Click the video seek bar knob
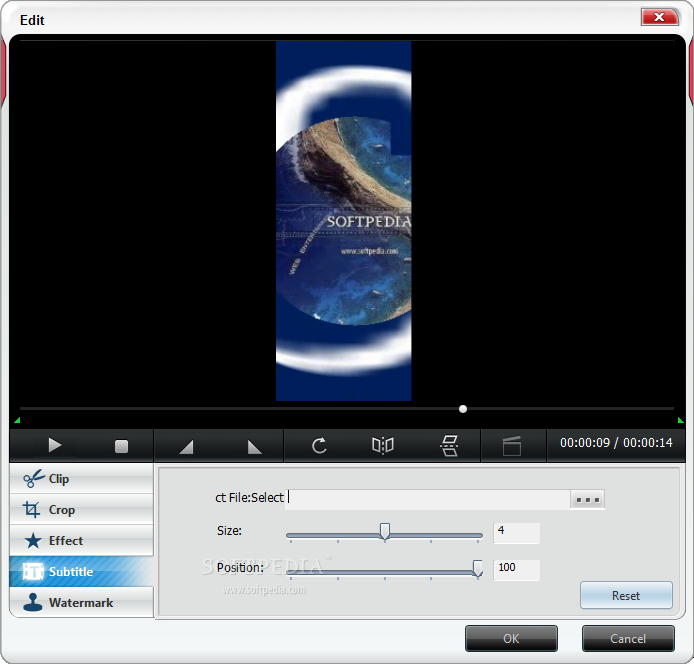Viewport: 694px width, 664px height. coord(463,409)
